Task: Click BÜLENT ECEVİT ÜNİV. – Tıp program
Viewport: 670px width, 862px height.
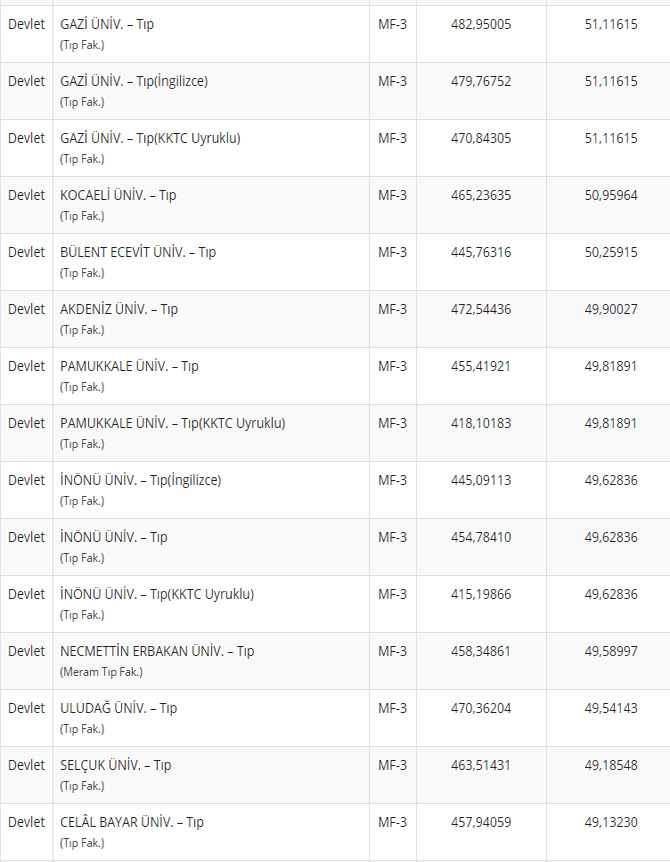Action: pyautogui.click(x=138, y=252)
